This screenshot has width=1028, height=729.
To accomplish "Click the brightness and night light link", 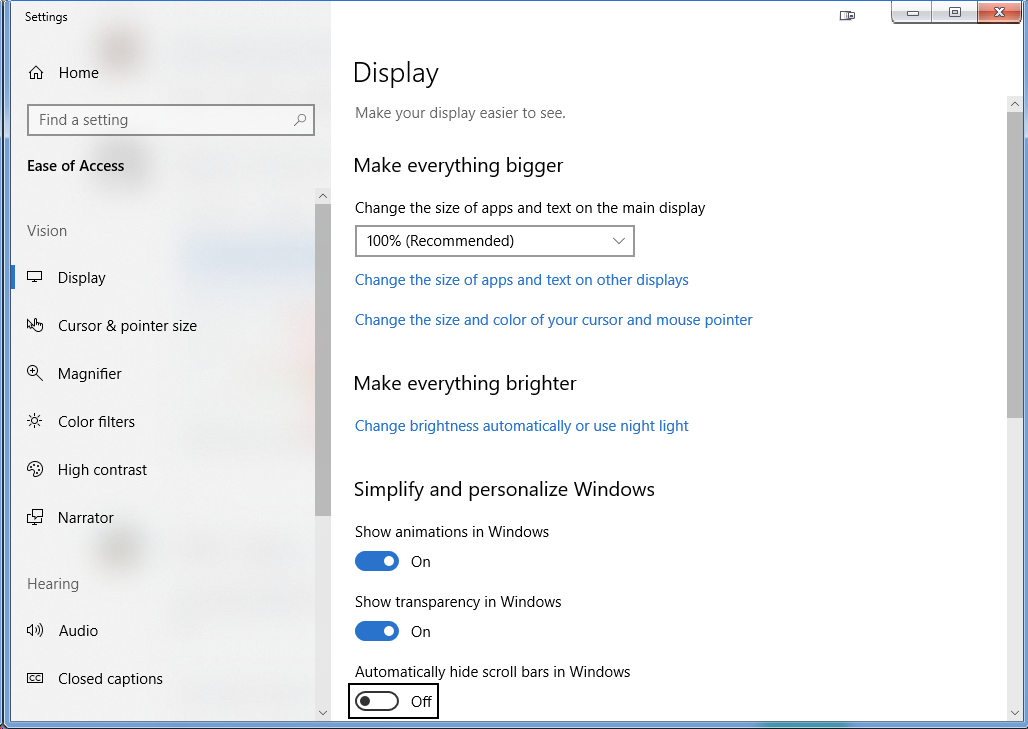I will click(521, 426).
